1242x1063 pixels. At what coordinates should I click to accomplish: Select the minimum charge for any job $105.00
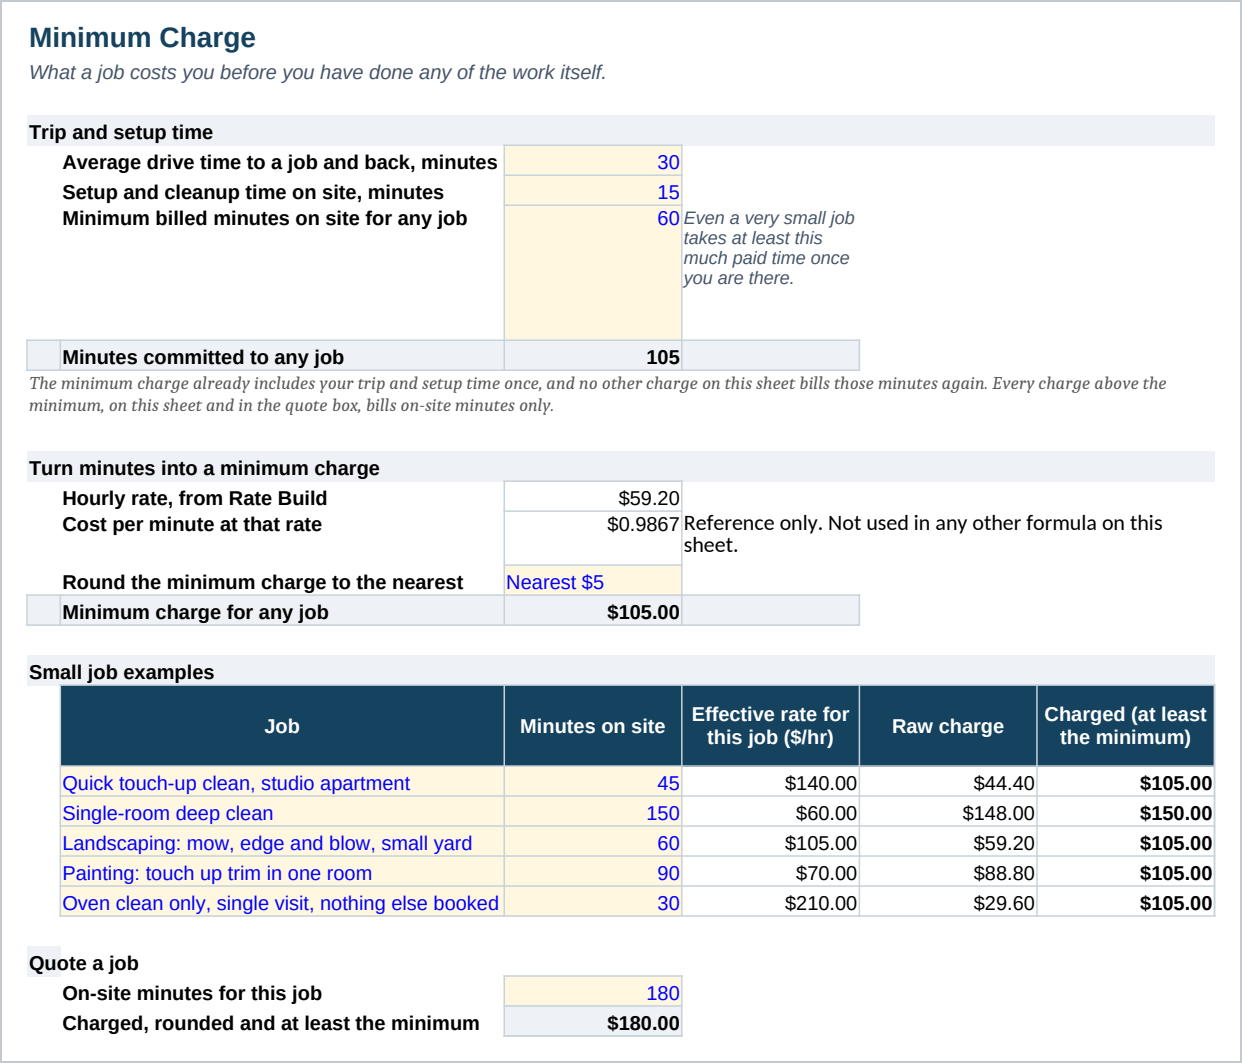(x=593, y=611)
